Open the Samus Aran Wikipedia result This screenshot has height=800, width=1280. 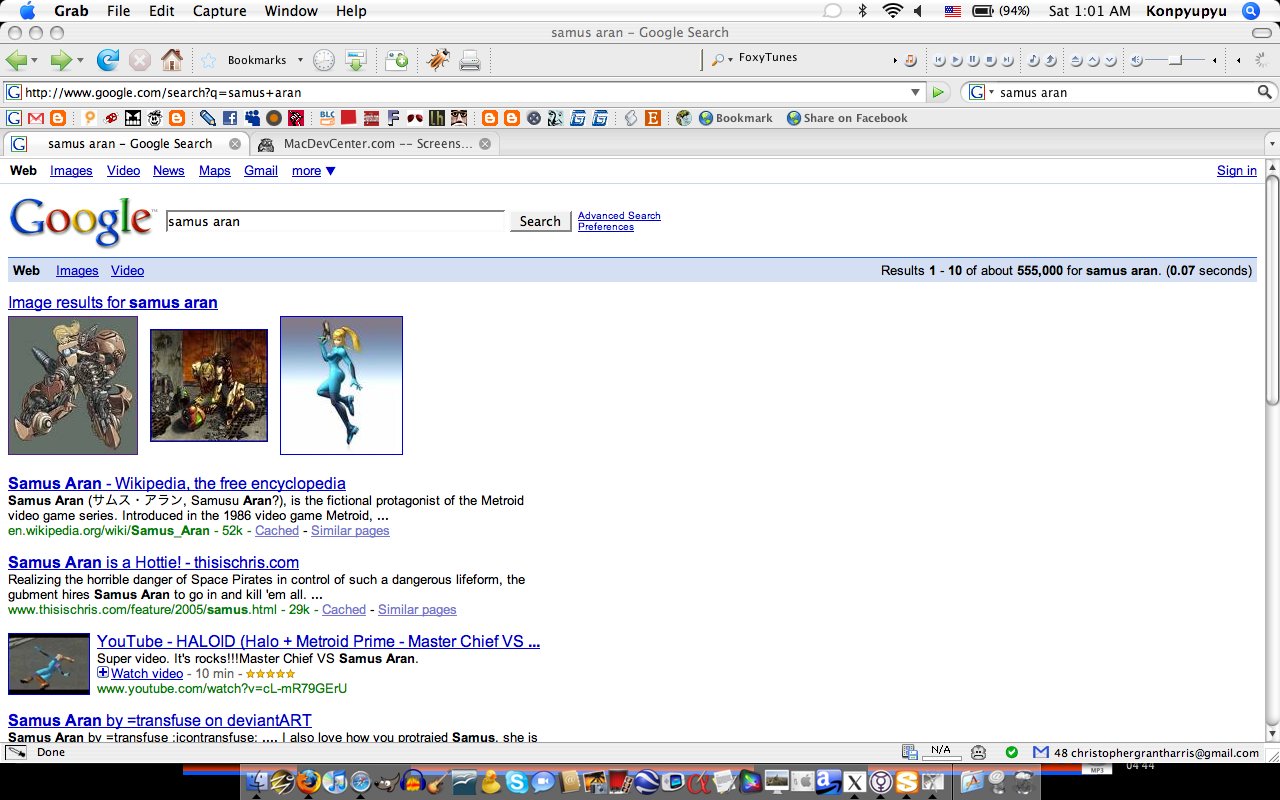[x=177, y=484]
